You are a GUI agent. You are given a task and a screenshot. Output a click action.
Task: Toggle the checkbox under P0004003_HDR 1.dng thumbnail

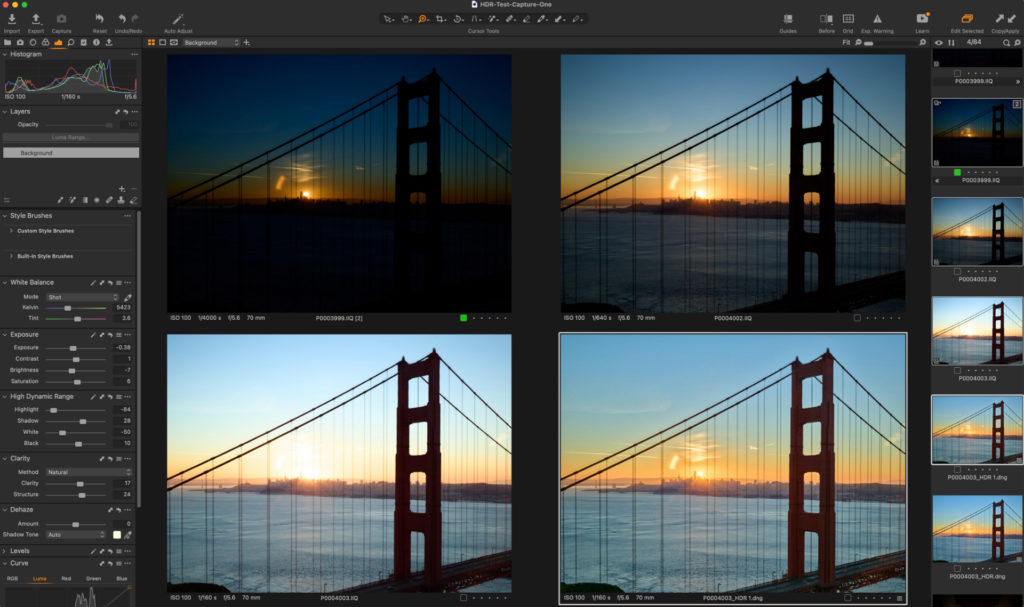pos(957,469)
